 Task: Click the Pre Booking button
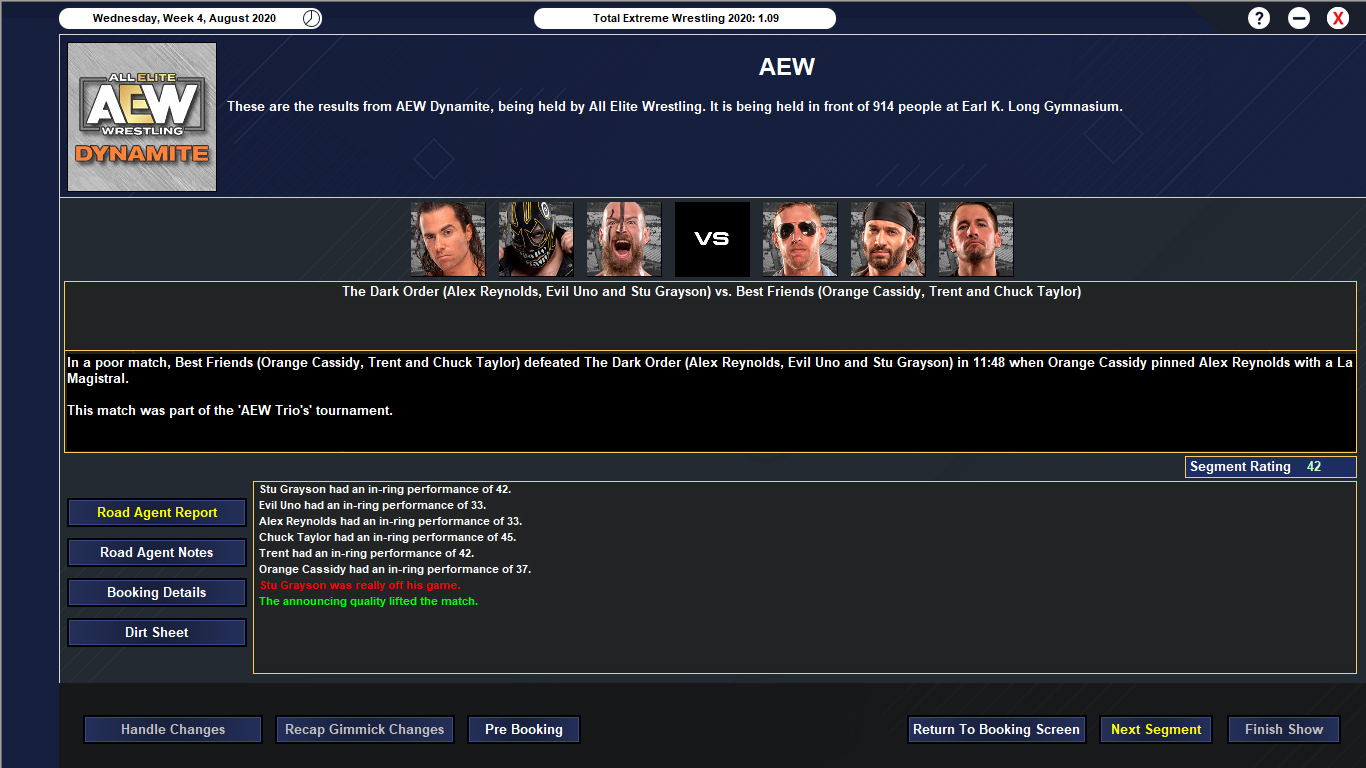(524, 729)
